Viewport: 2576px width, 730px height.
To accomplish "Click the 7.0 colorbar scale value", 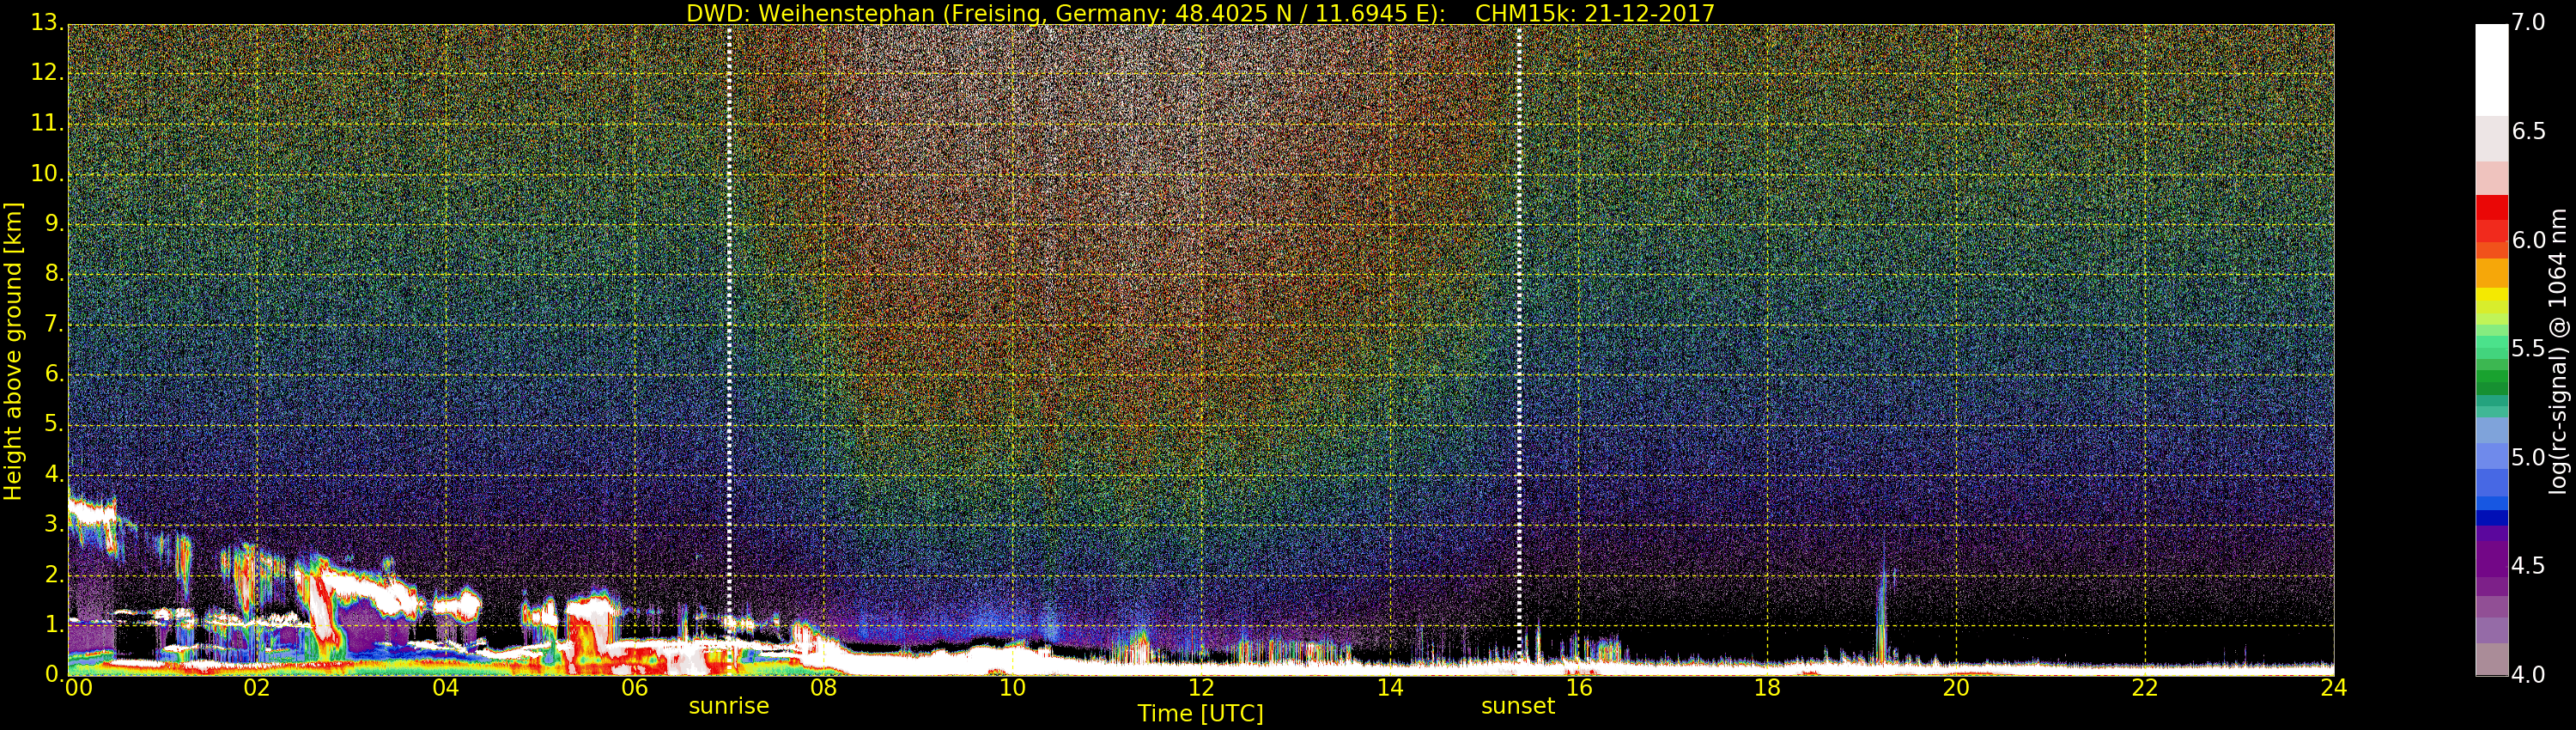I will [2528, 22].
